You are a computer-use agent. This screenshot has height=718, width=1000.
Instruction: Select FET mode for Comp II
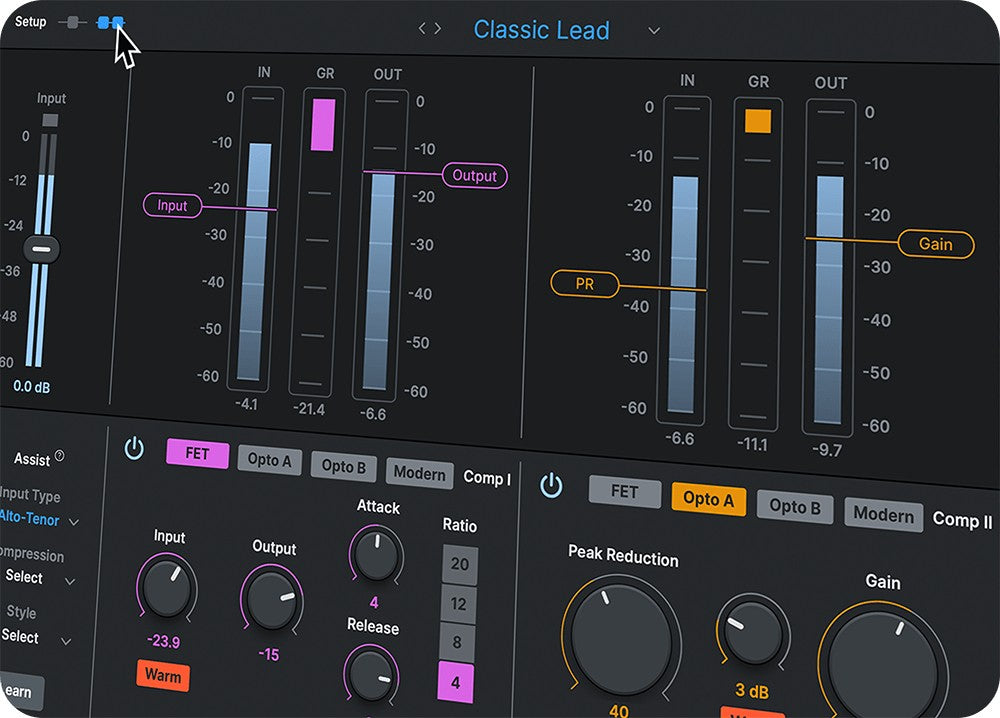[x=624, y=492]
